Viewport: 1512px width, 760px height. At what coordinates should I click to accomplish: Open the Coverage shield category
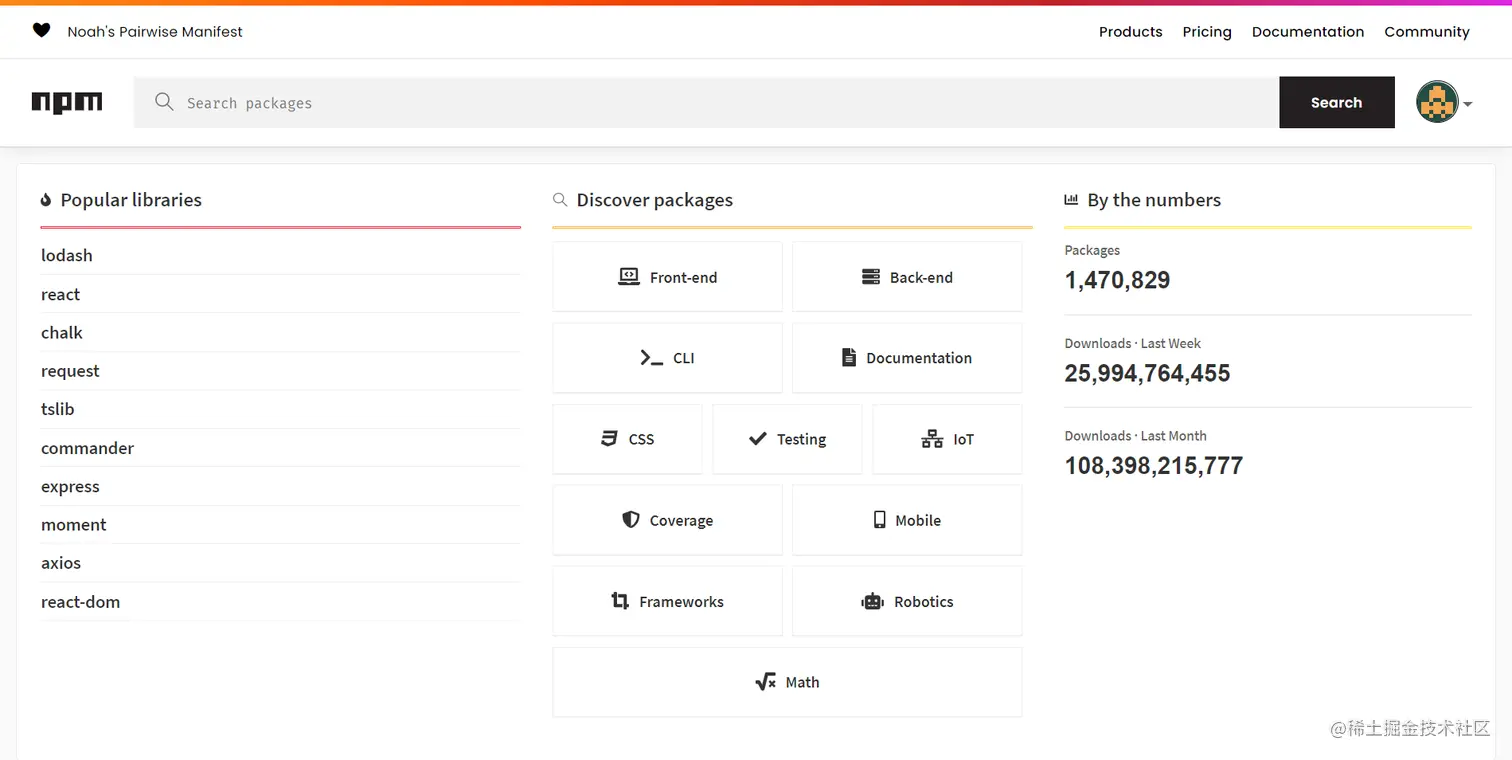(667, 520)
